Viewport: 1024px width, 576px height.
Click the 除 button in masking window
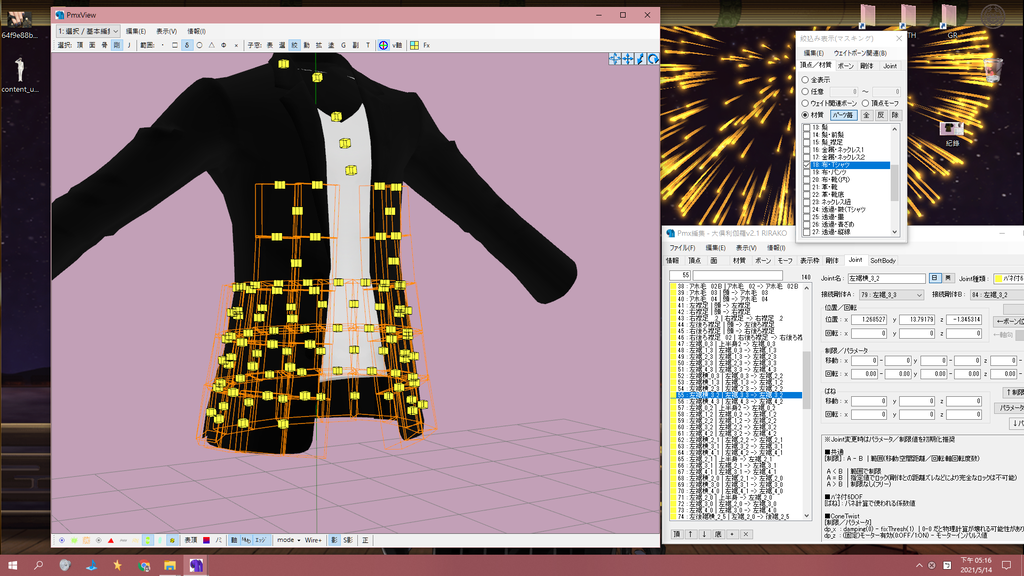pyautogui.click(x=895, y=115)
